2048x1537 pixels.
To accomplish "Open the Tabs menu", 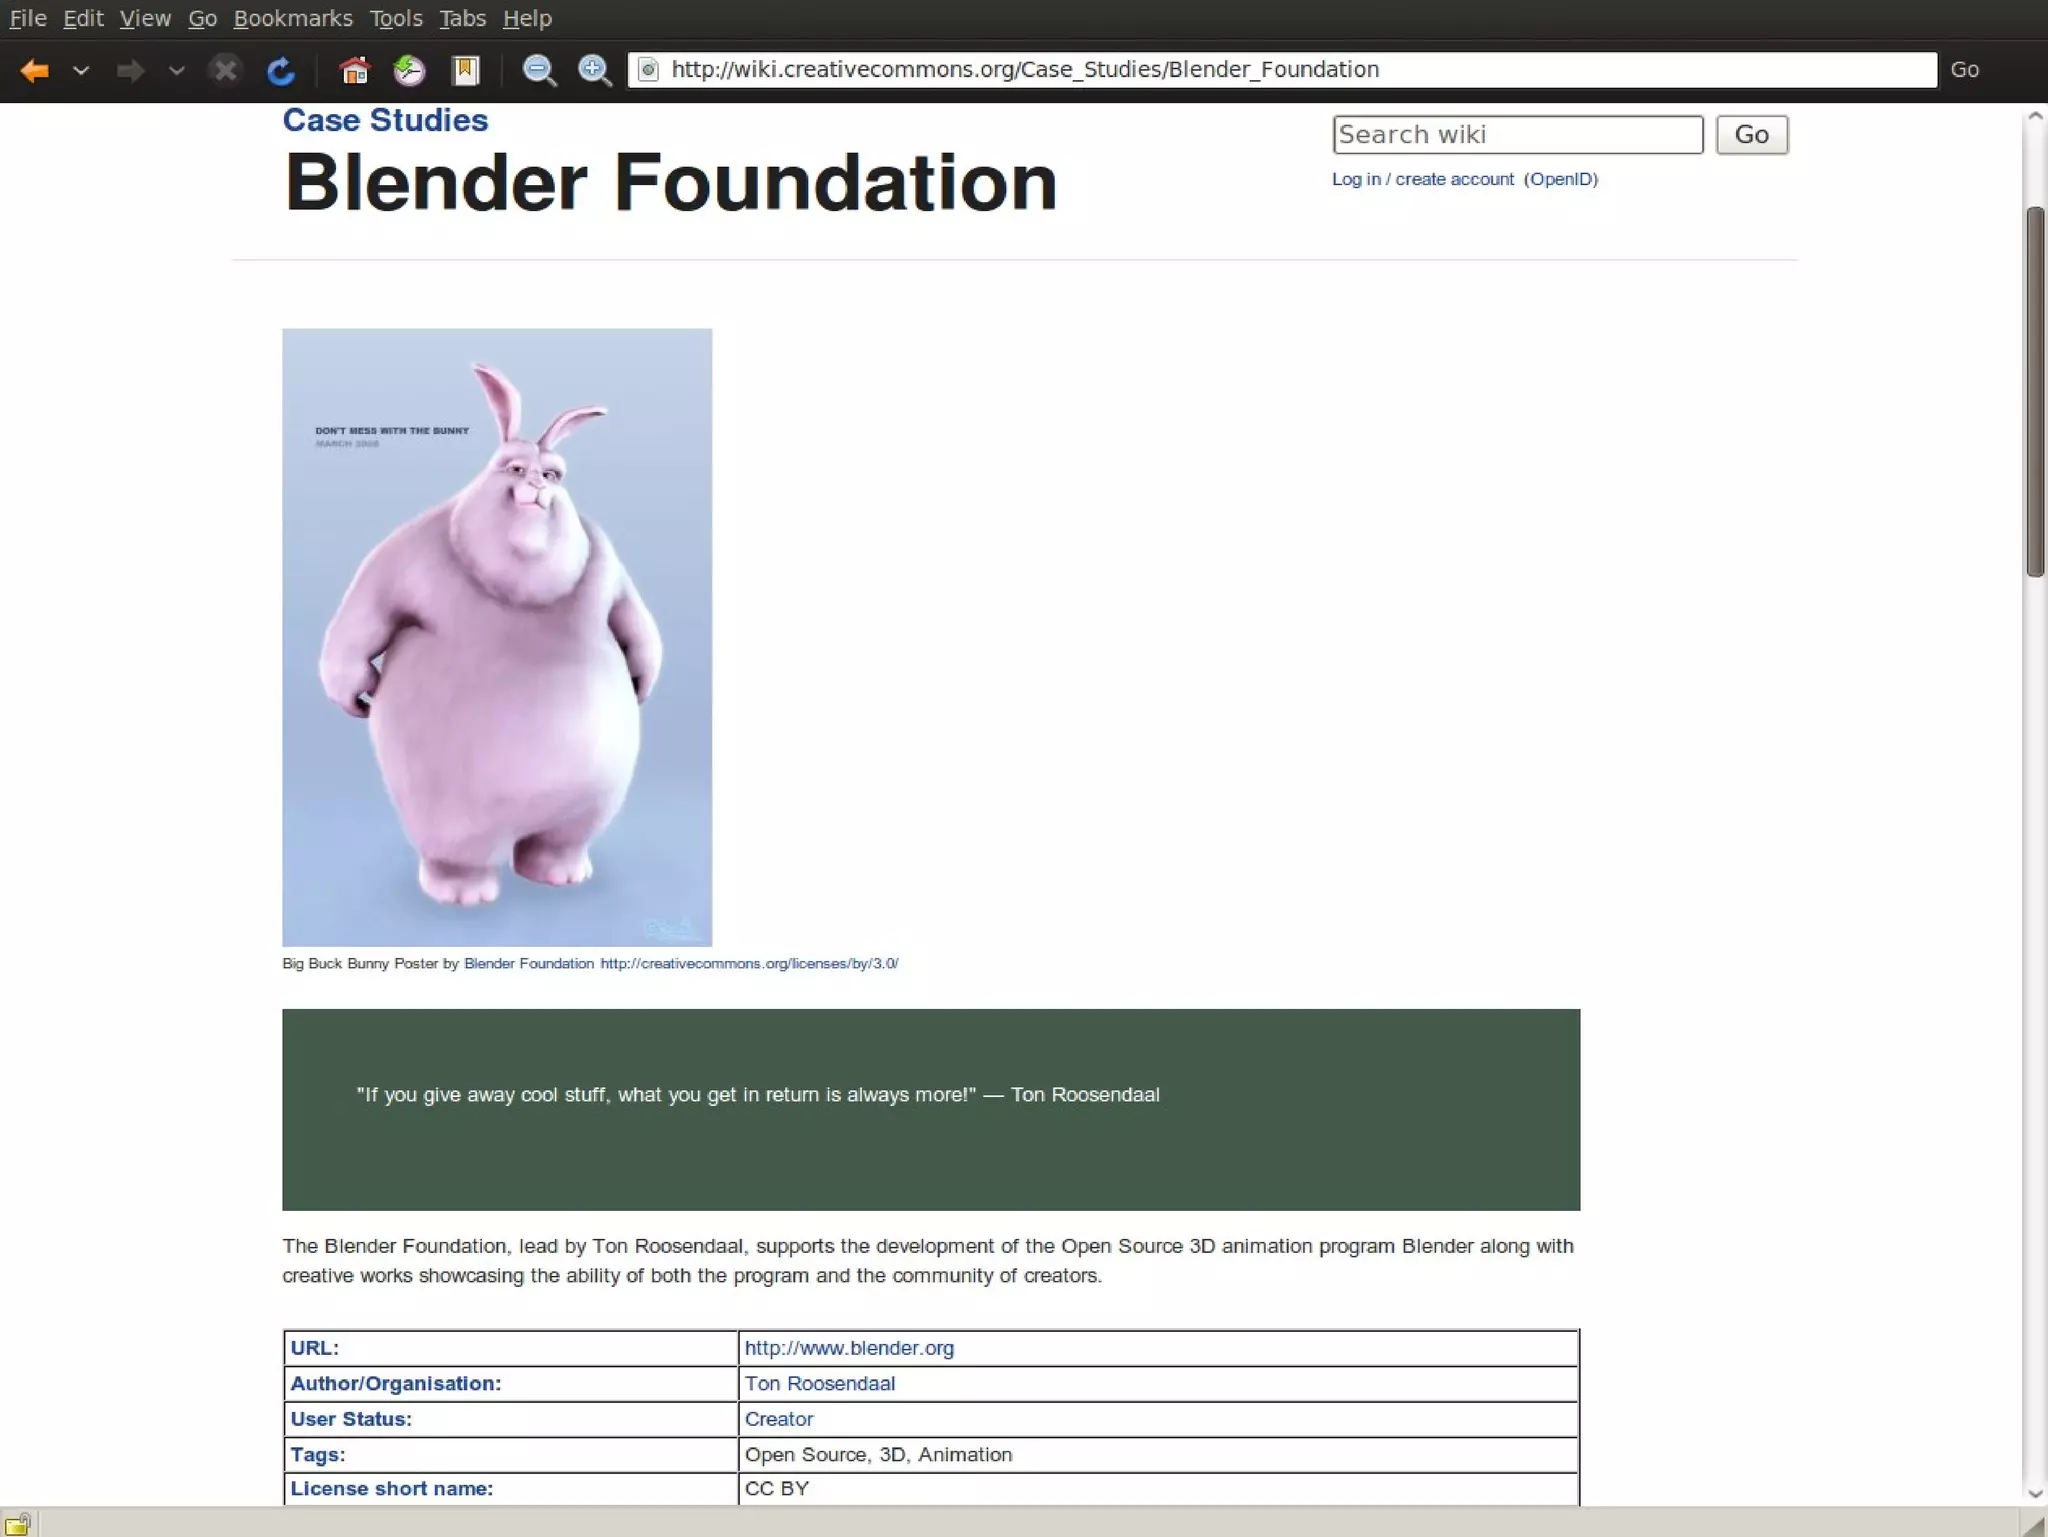I will coord(462,18).
